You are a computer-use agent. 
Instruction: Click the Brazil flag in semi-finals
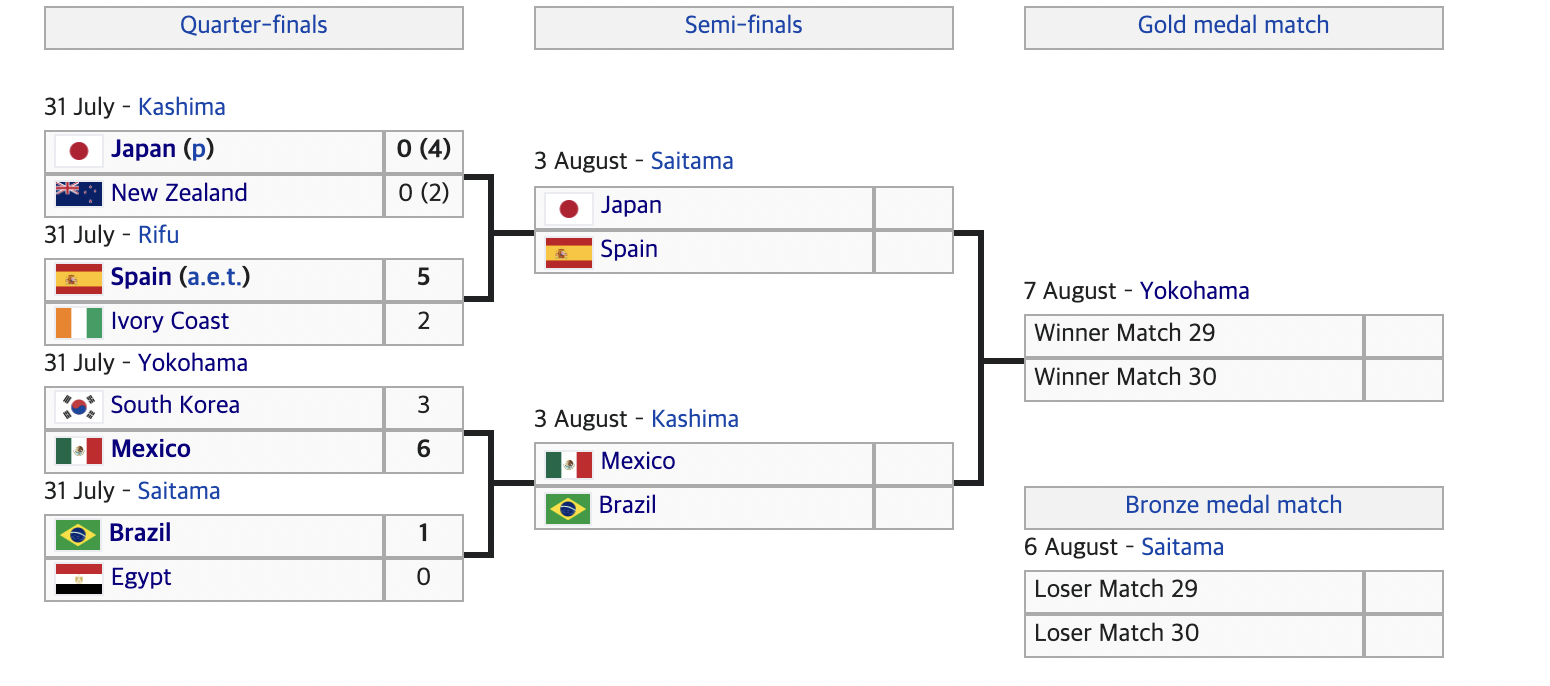(568, 507)
